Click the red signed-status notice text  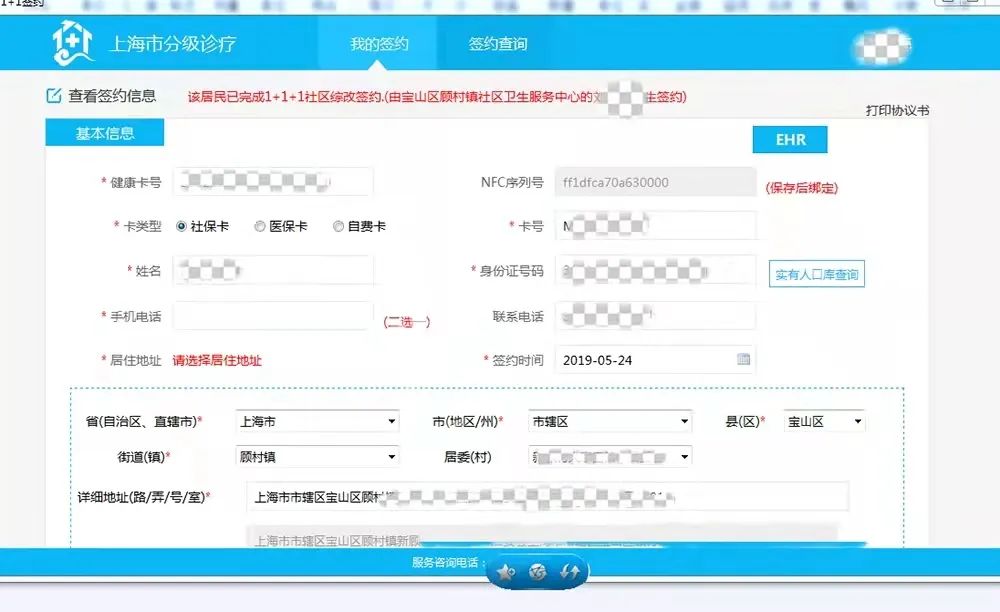pyautogui.click(x=437, y=97)
